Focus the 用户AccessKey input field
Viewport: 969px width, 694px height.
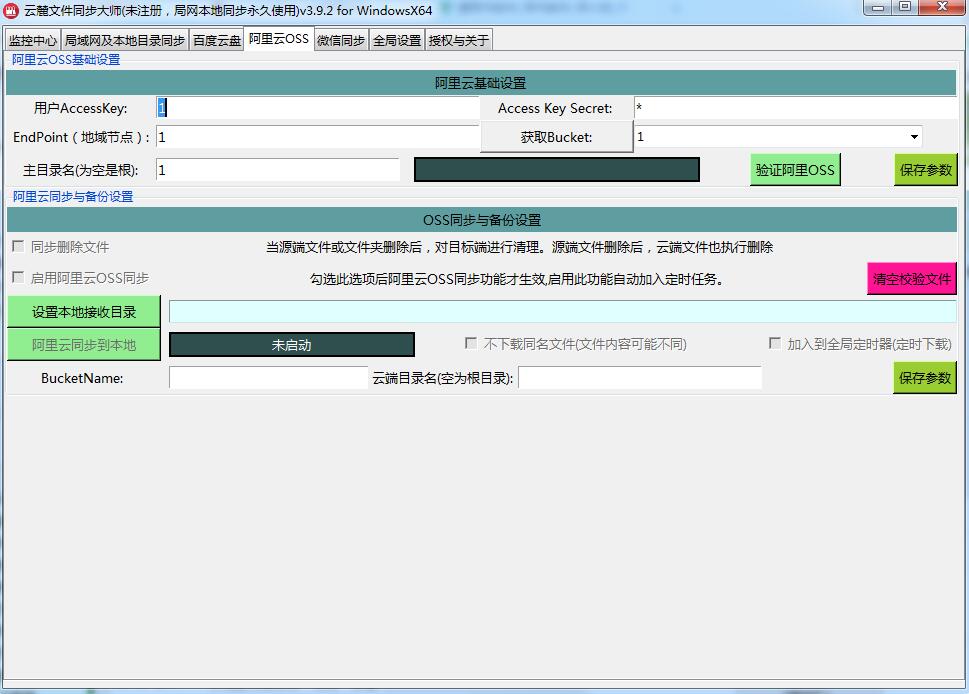(318, 108)
